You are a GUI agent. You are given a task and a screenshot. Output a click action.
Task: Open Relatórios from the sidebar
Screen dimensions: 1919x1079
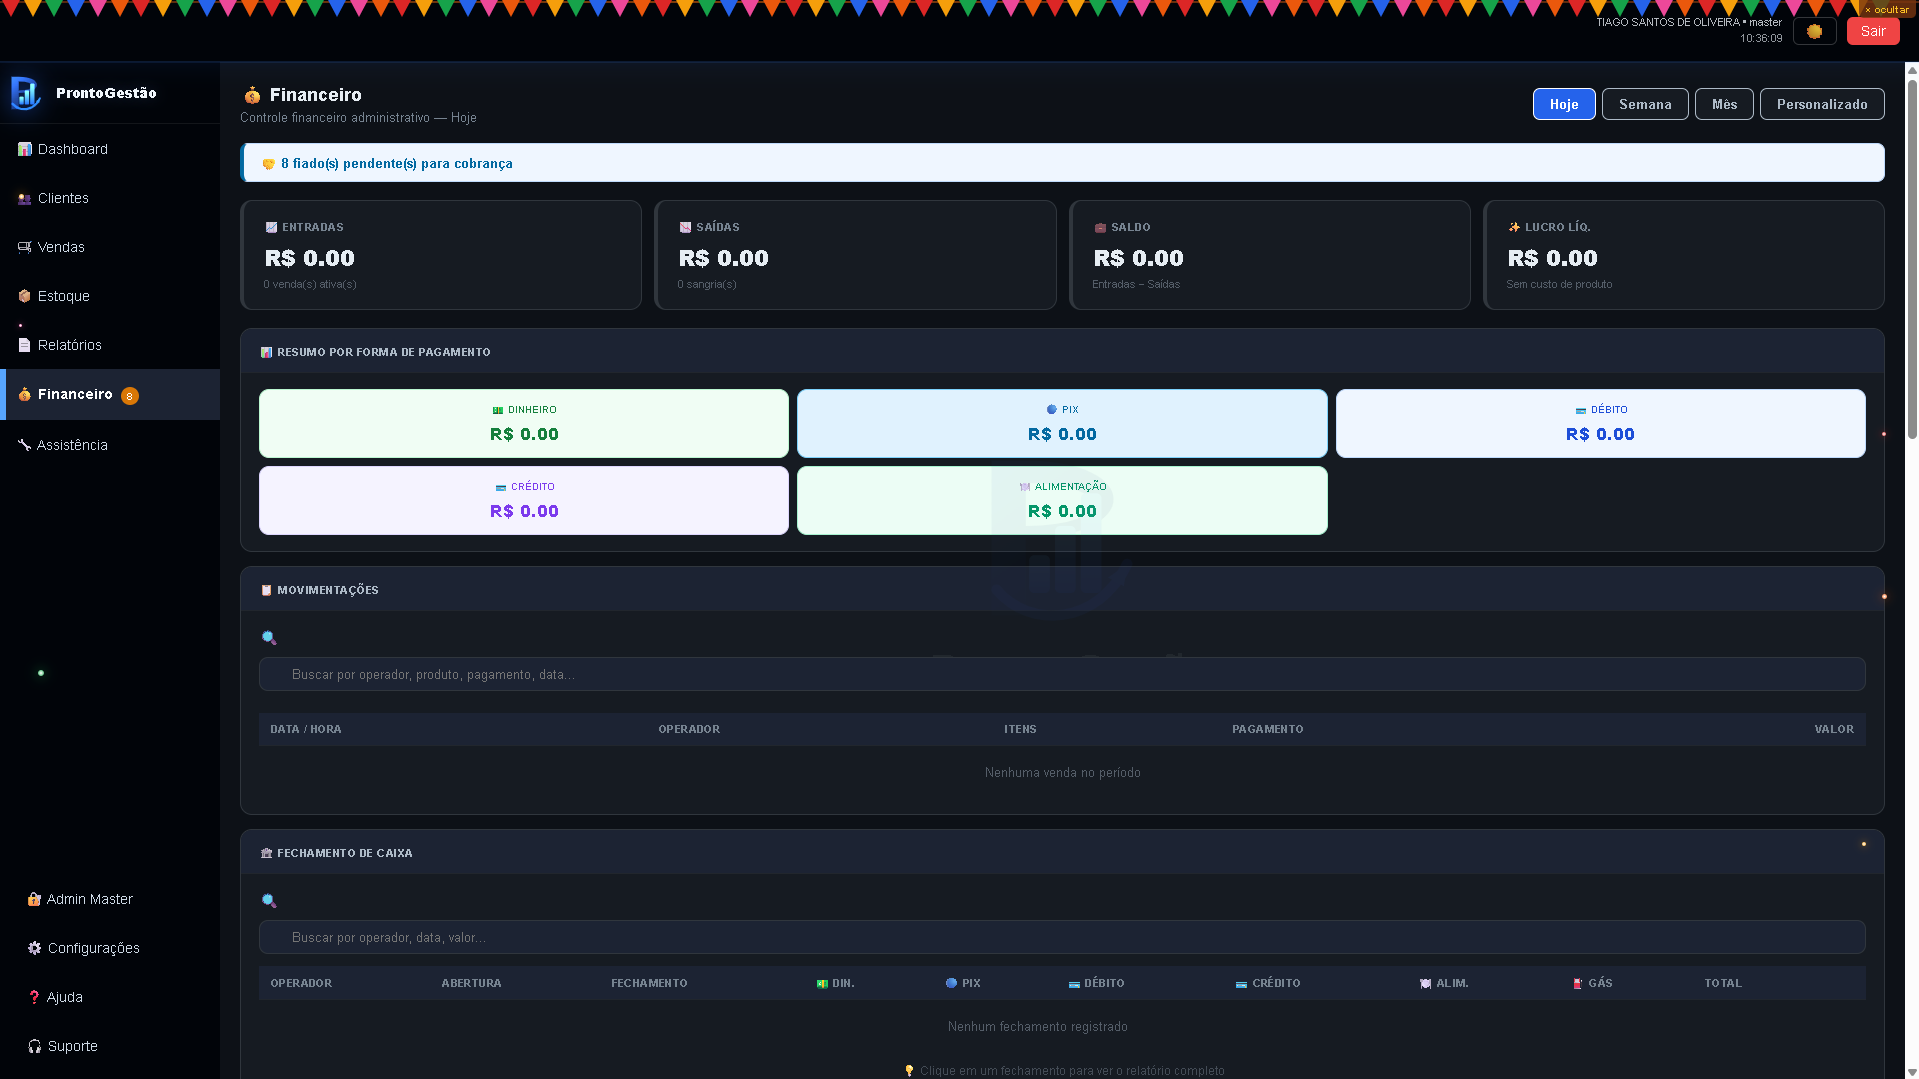110,345
